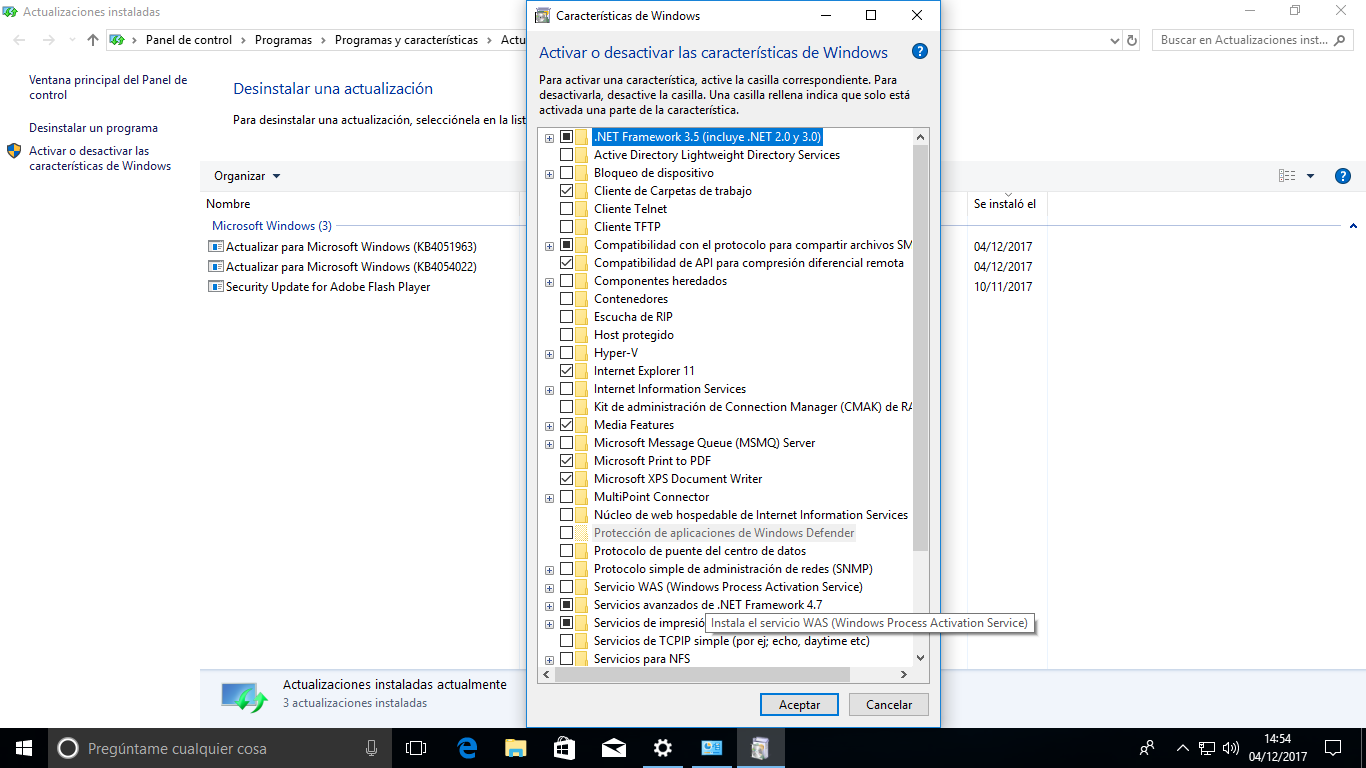Expand Bloqueo de dispositivo node
Viewport: 1366px width, 768px height.
tap(549, 174)
